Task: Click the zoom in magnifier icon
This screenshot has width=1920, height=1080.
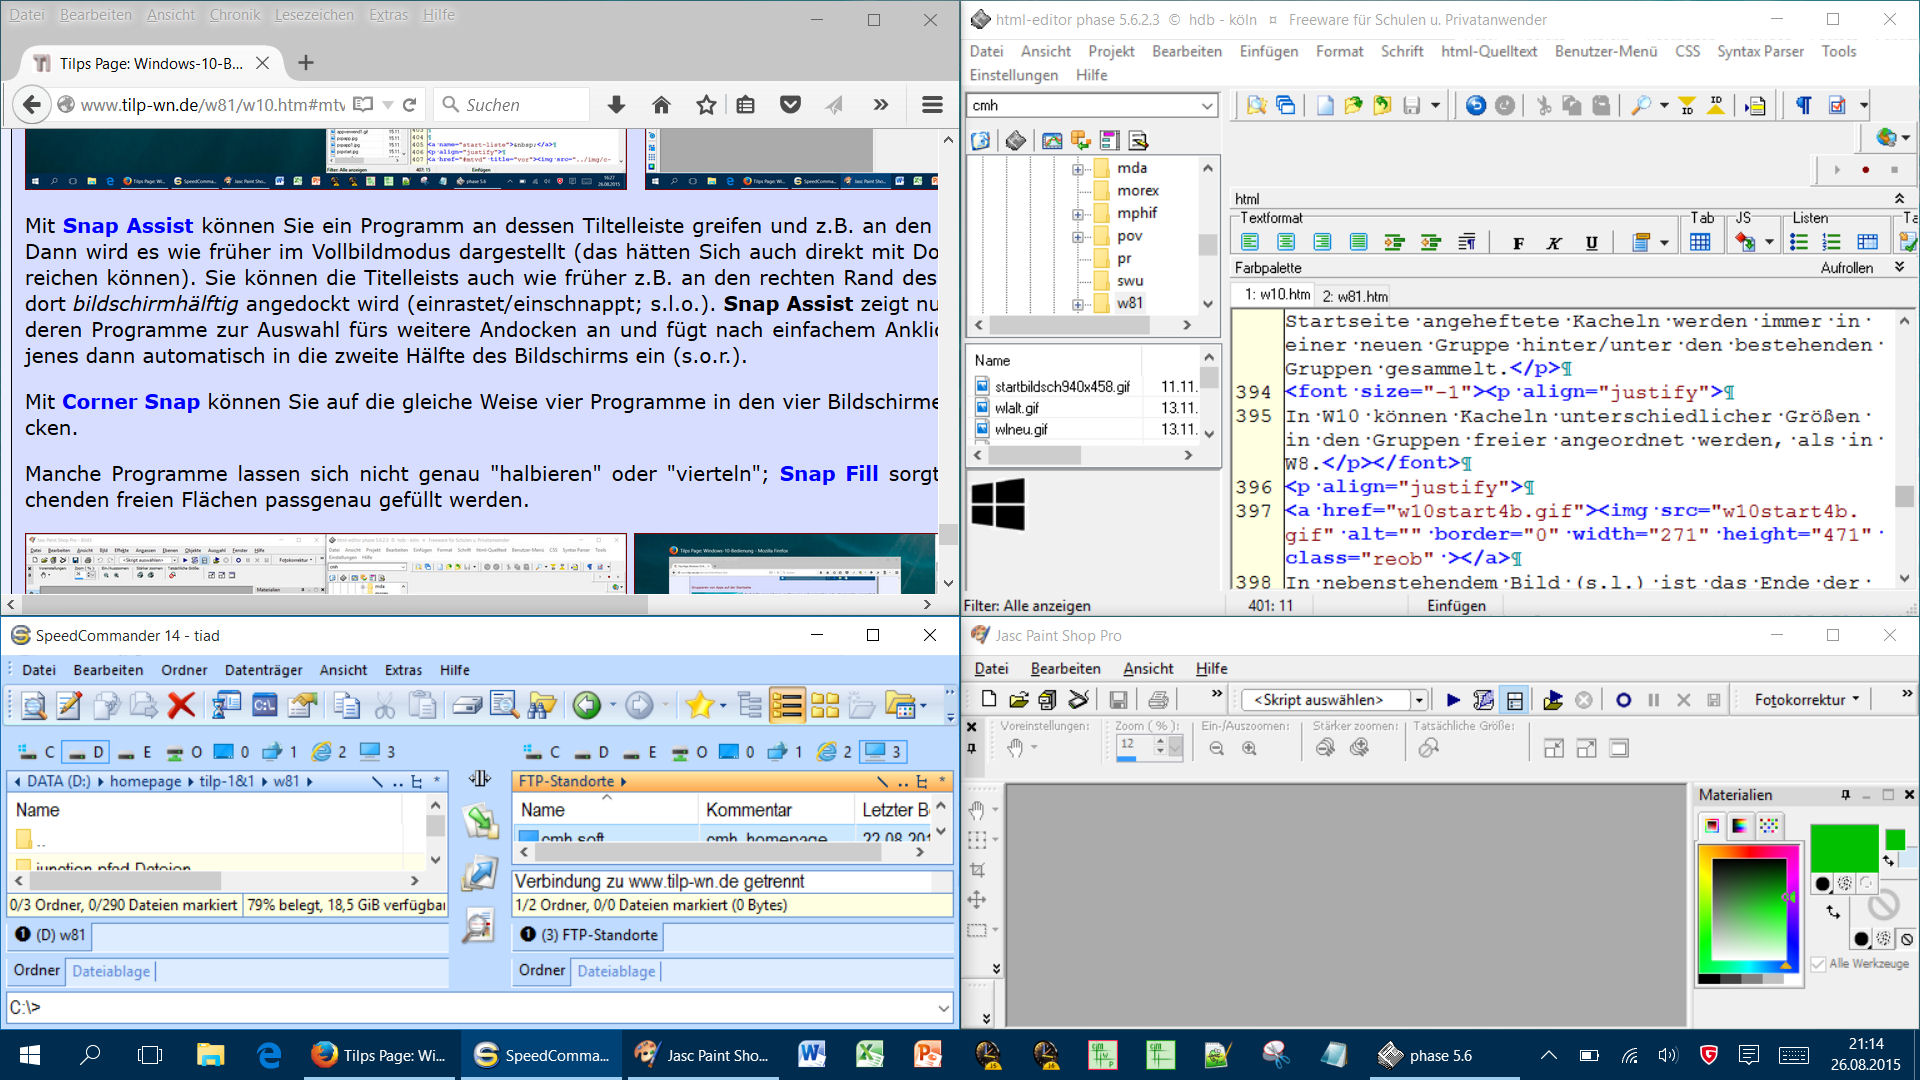Action: tap(1249, 748)
